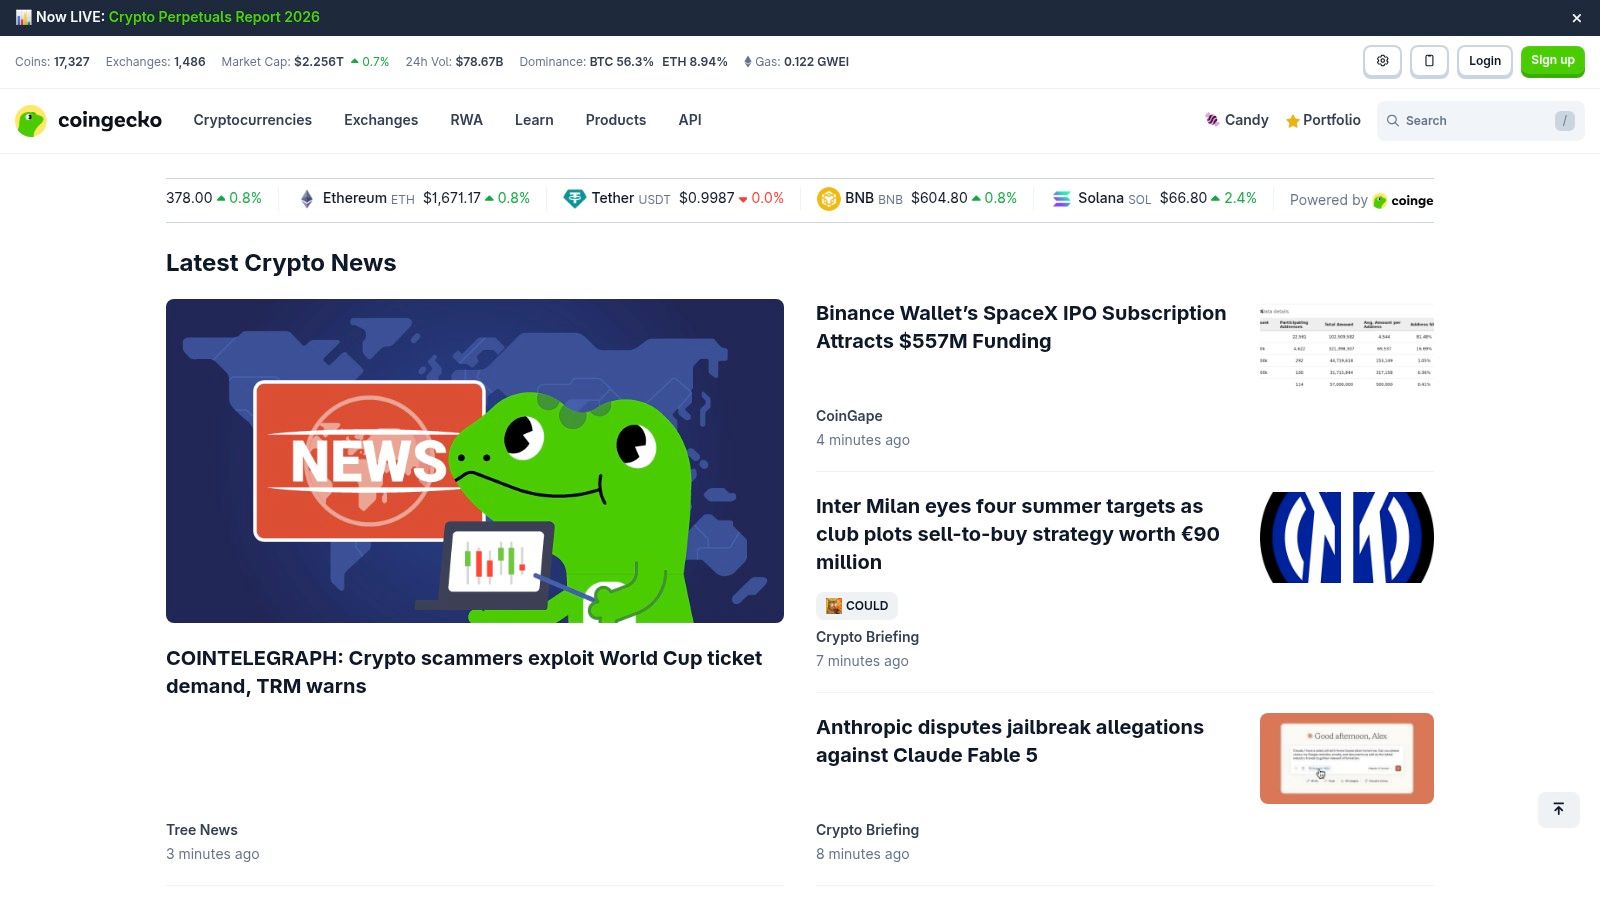Click the Anthropic Claude article thumbnail
The image size is (1600, 900).
point(1347,758)
